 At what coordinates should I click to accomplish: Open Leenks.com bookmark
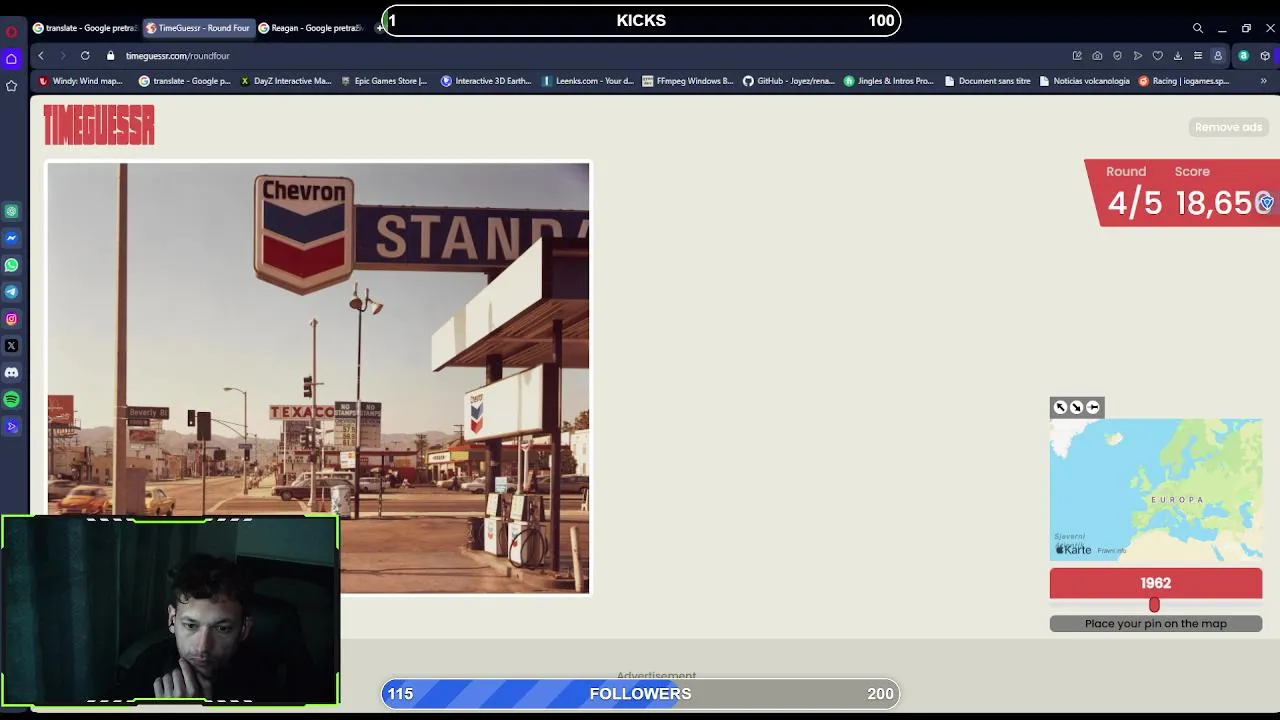click(588, 81)
